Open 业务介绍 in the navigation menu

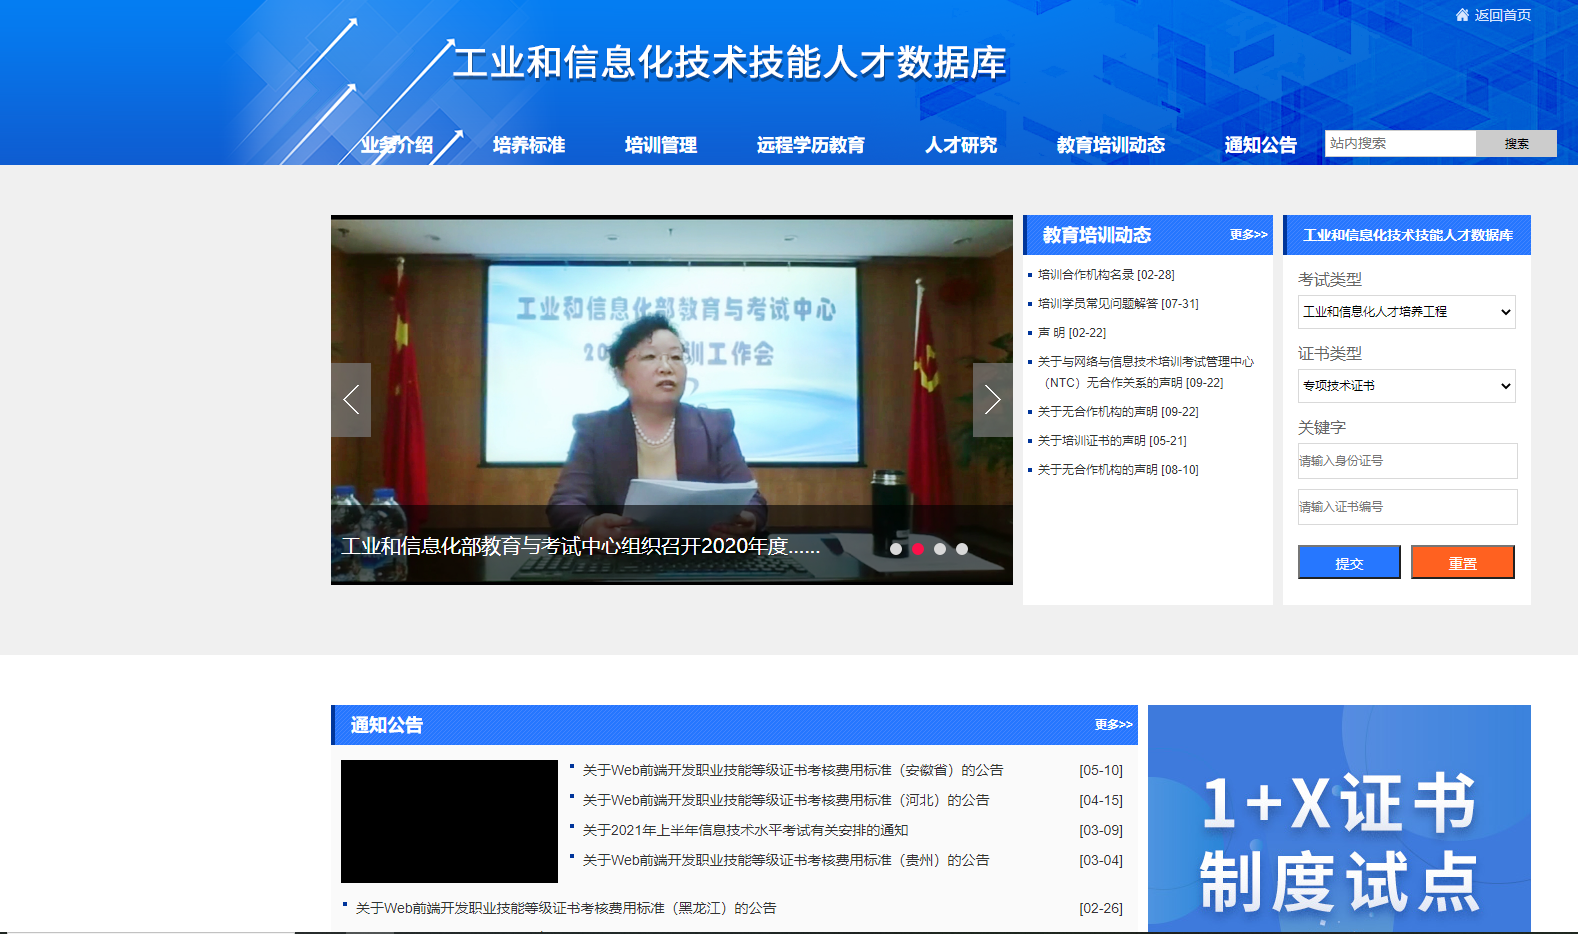coord(397,145)
